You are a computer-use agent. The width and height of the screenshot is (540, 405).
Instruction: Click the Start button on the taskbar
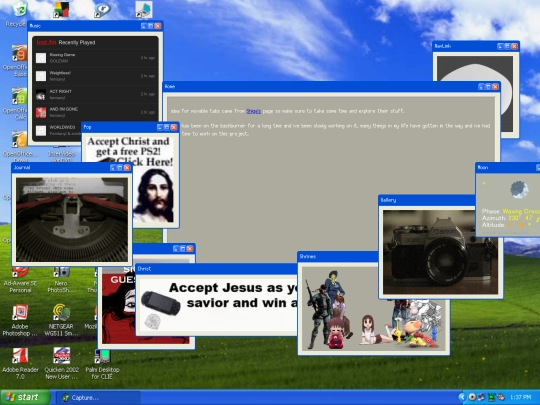(25, 397)
